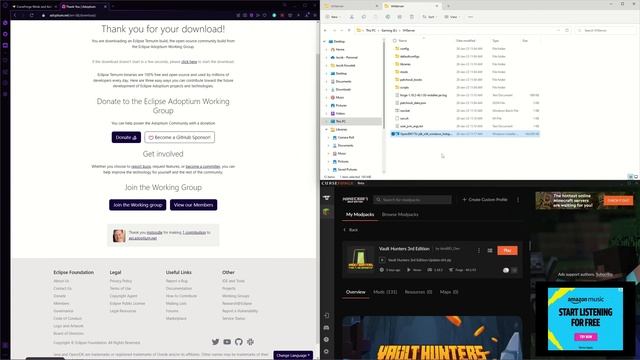Open the View dropdown in File Explorer

tap(451, 17)
